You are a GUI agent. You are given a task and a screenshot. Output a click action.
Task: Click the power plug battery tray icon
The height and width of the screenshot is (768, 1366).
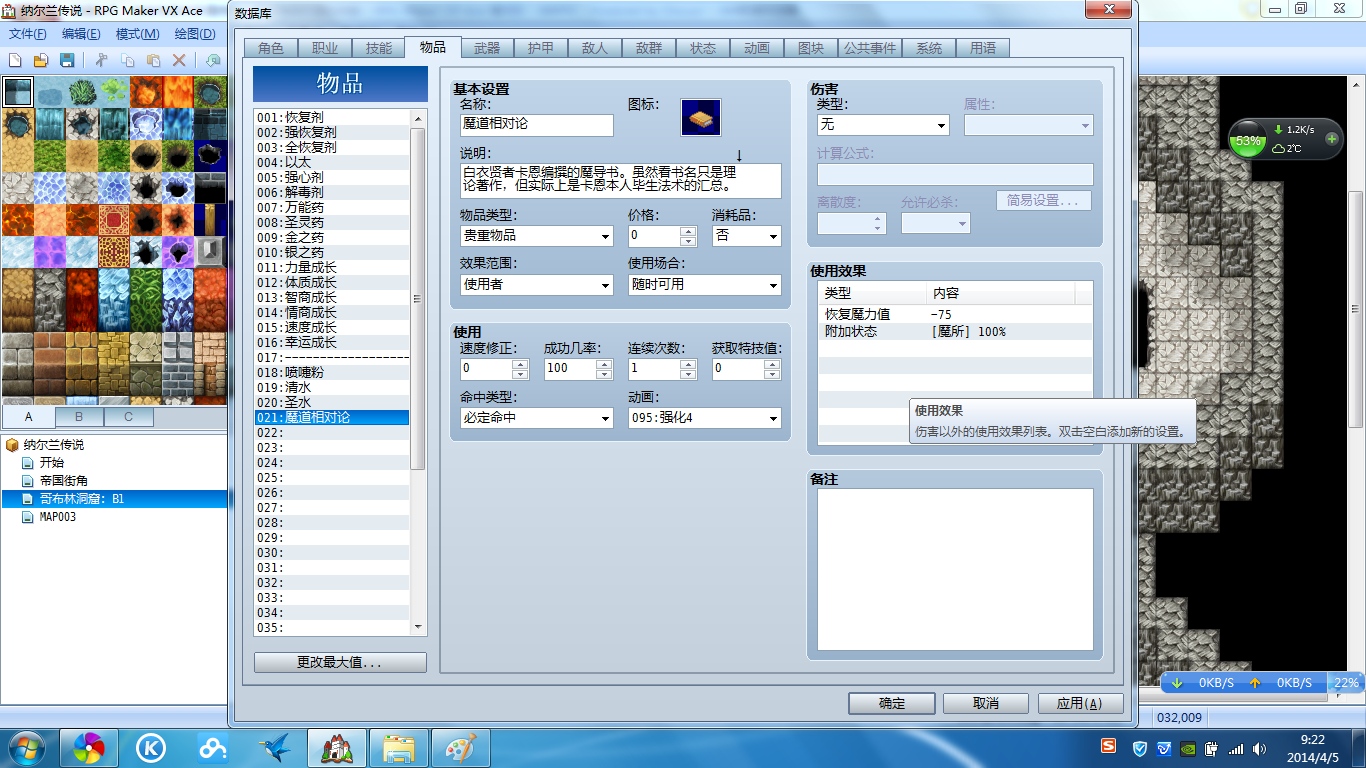(1212, 748)
